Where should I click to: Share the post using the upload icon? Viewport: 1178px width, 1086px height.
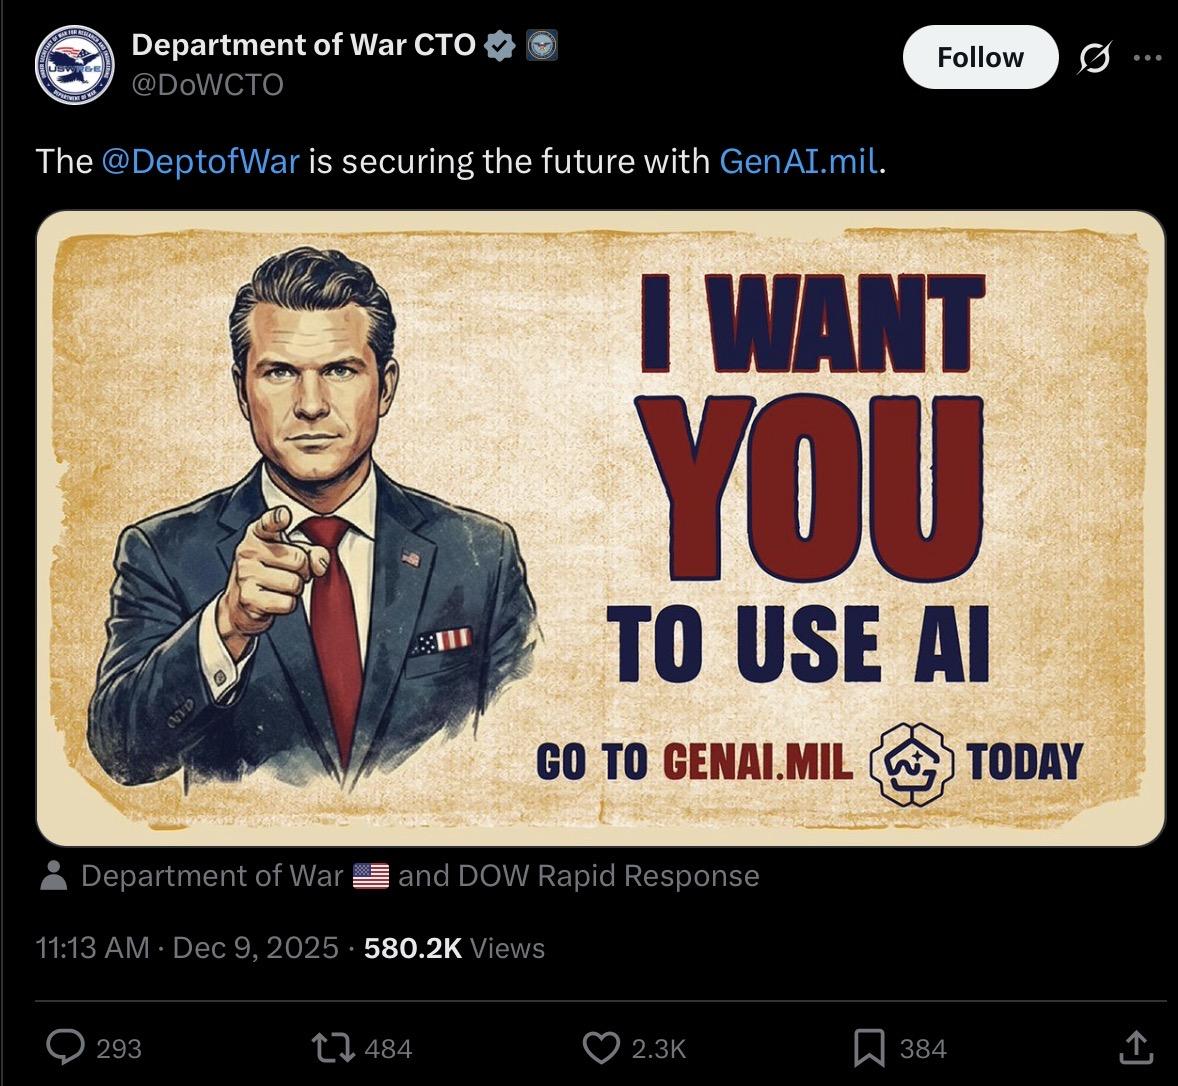1134,1047
